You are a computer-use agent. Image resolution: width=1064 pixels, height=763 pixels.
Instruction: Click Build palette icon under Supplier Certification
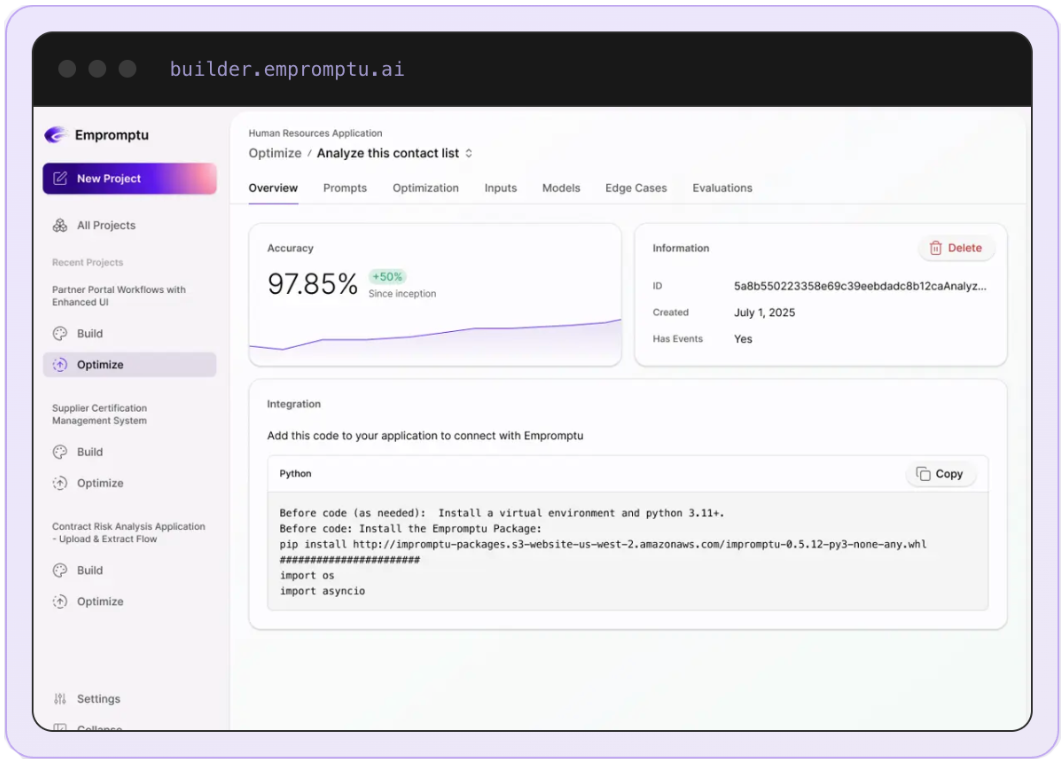[x=60, y=452]
